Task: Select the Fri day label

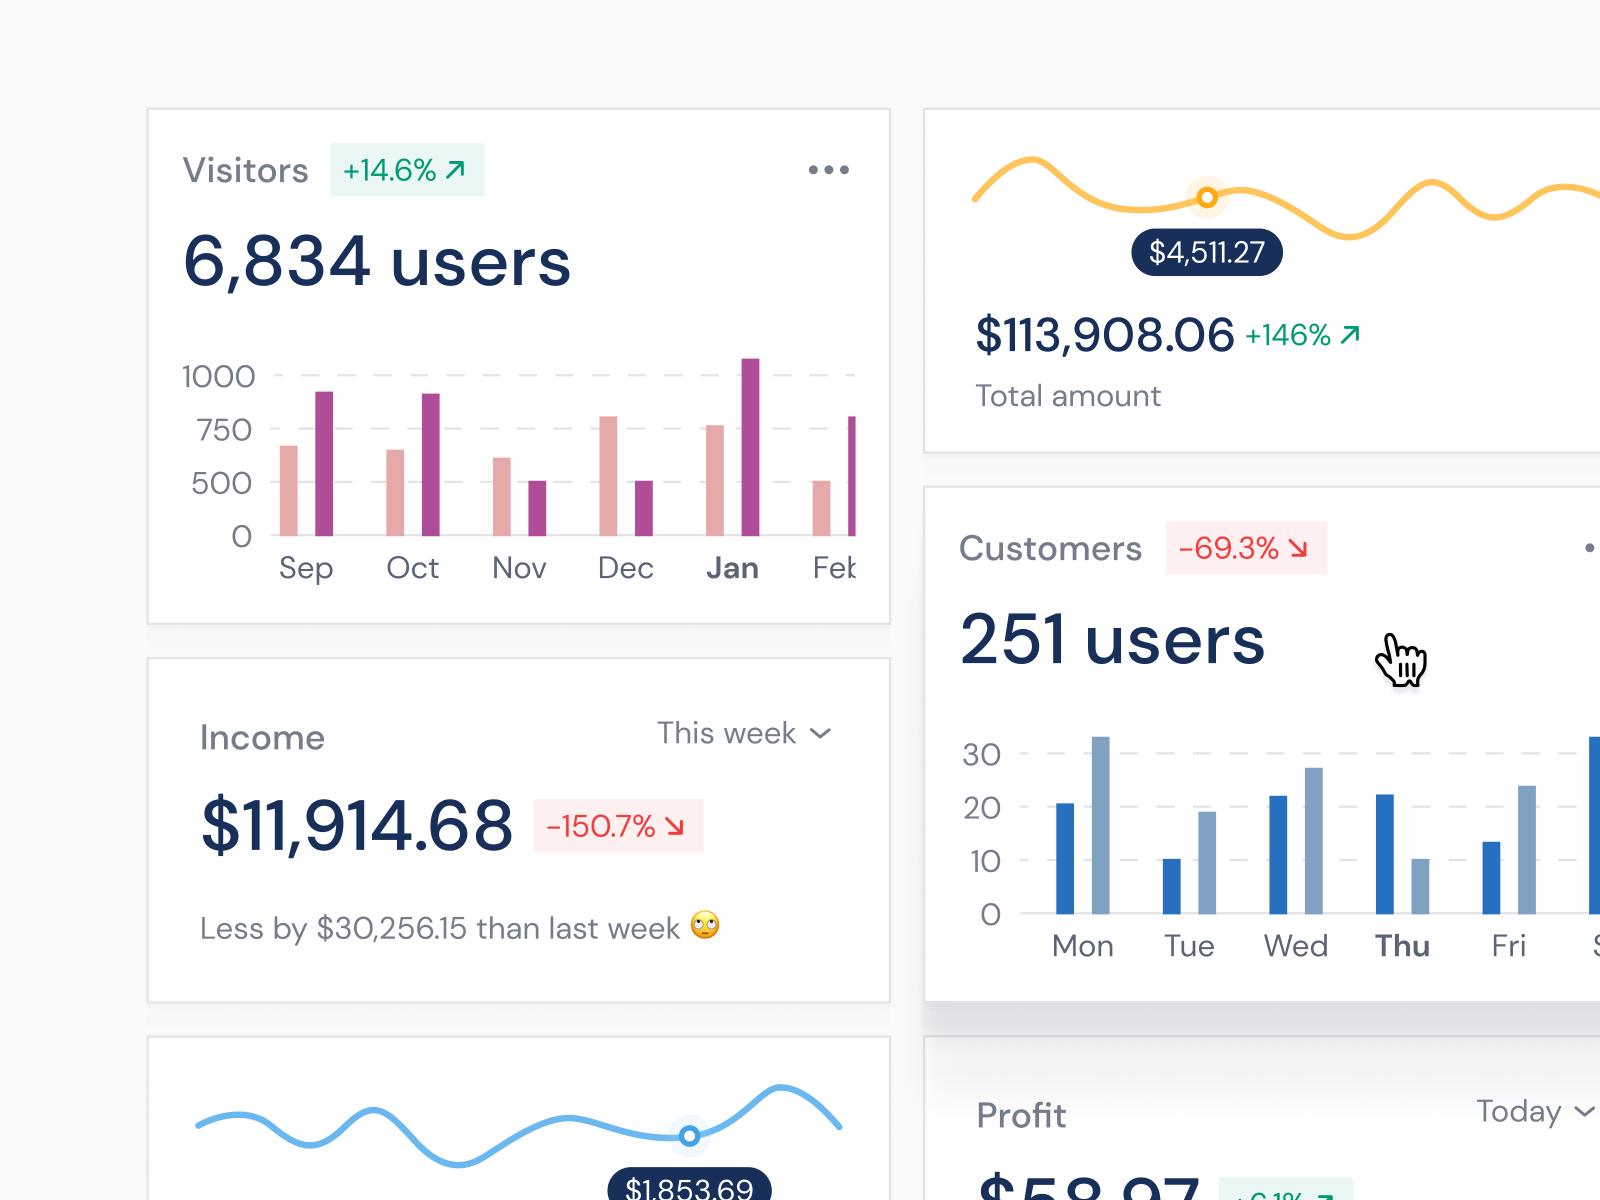Action: click(1509, 946)
